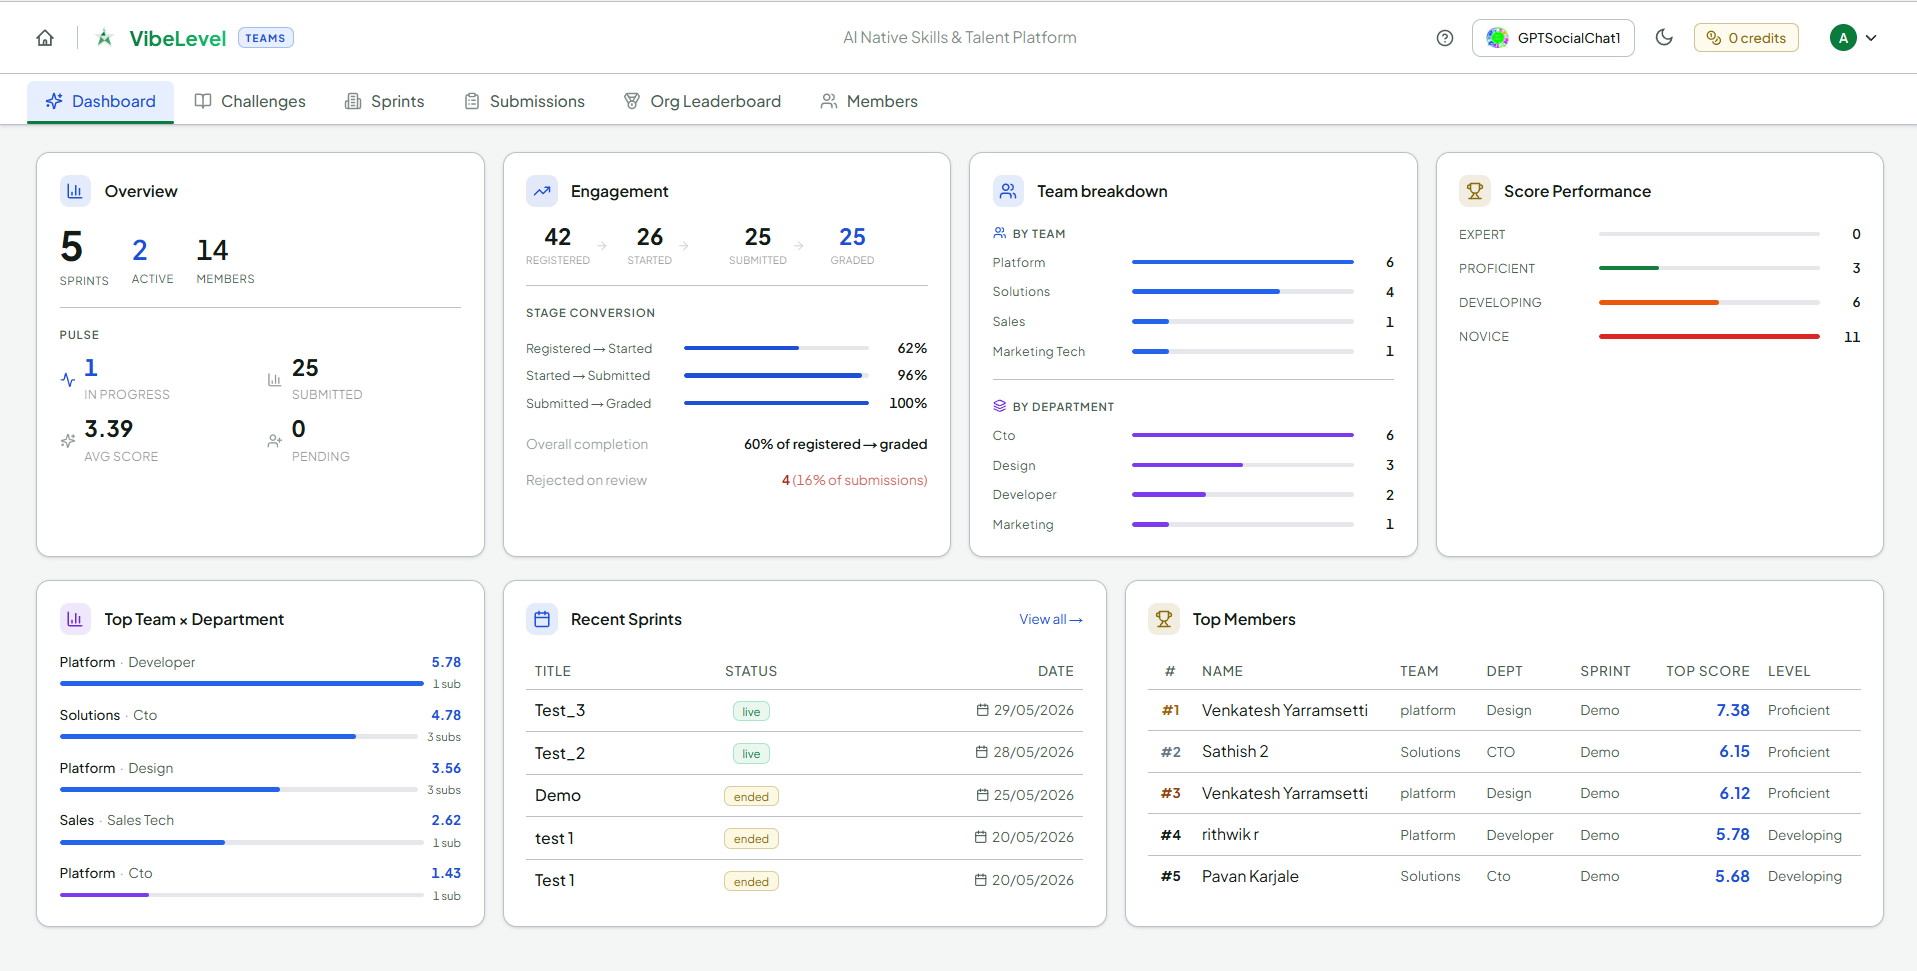Screen dimensions: 1917x971
Task: Expand the account menu chevron
Action: point(1871,38)
